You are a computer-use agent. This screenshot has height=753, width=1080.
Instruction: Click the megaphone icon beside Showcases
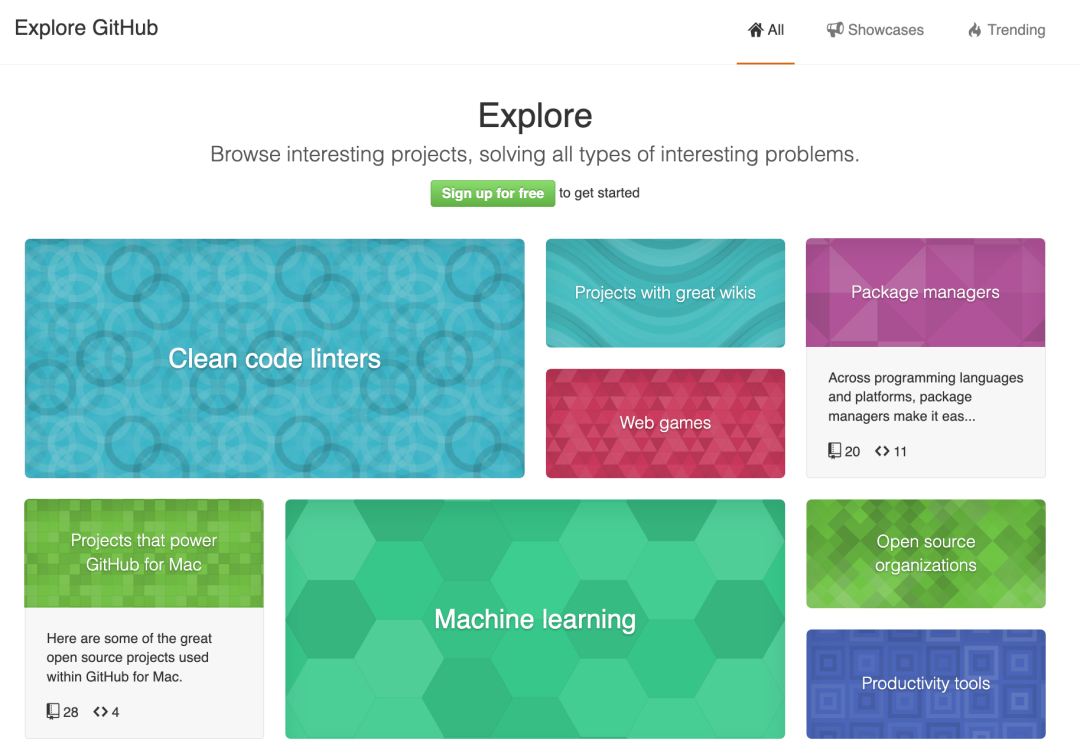pyautogui.click(x=835, y=30)
